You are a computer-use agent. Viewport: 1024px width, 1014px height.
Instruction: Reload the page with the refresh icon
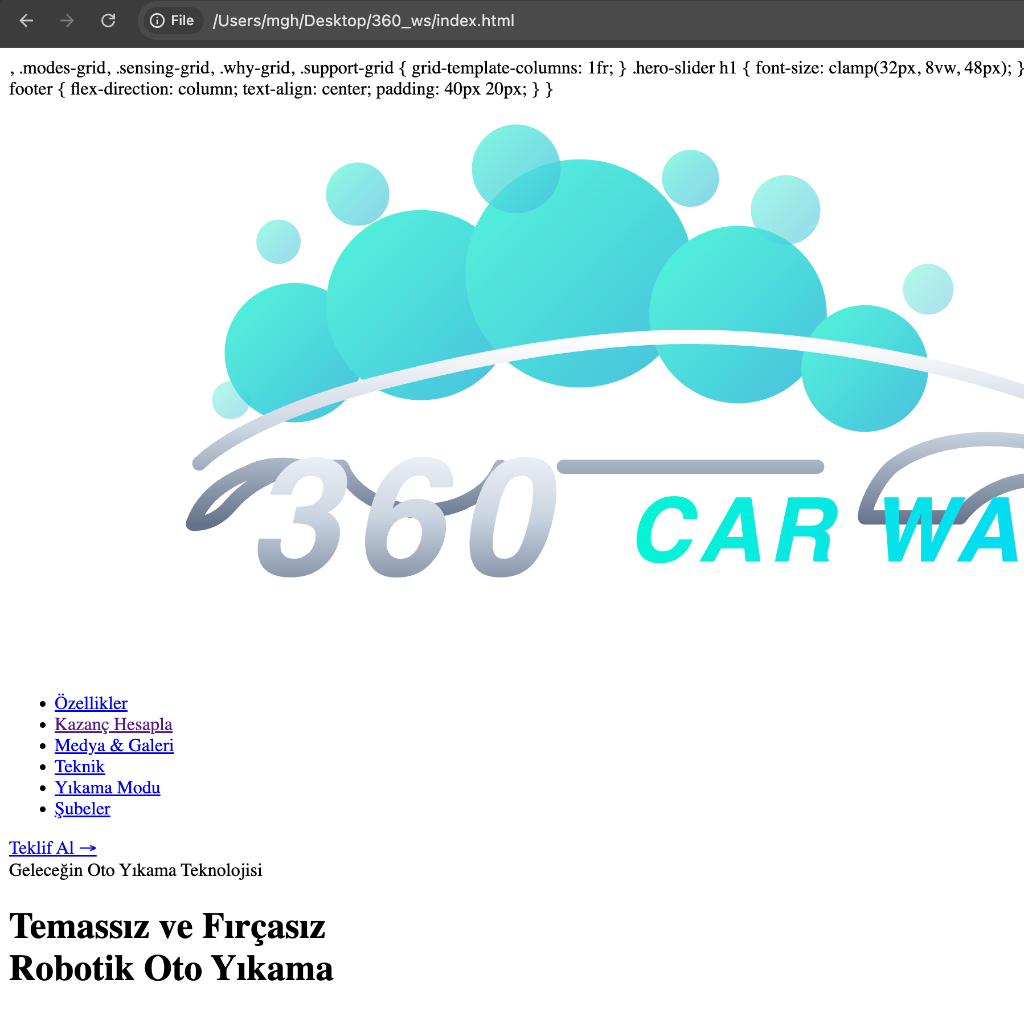coord(108,21)
